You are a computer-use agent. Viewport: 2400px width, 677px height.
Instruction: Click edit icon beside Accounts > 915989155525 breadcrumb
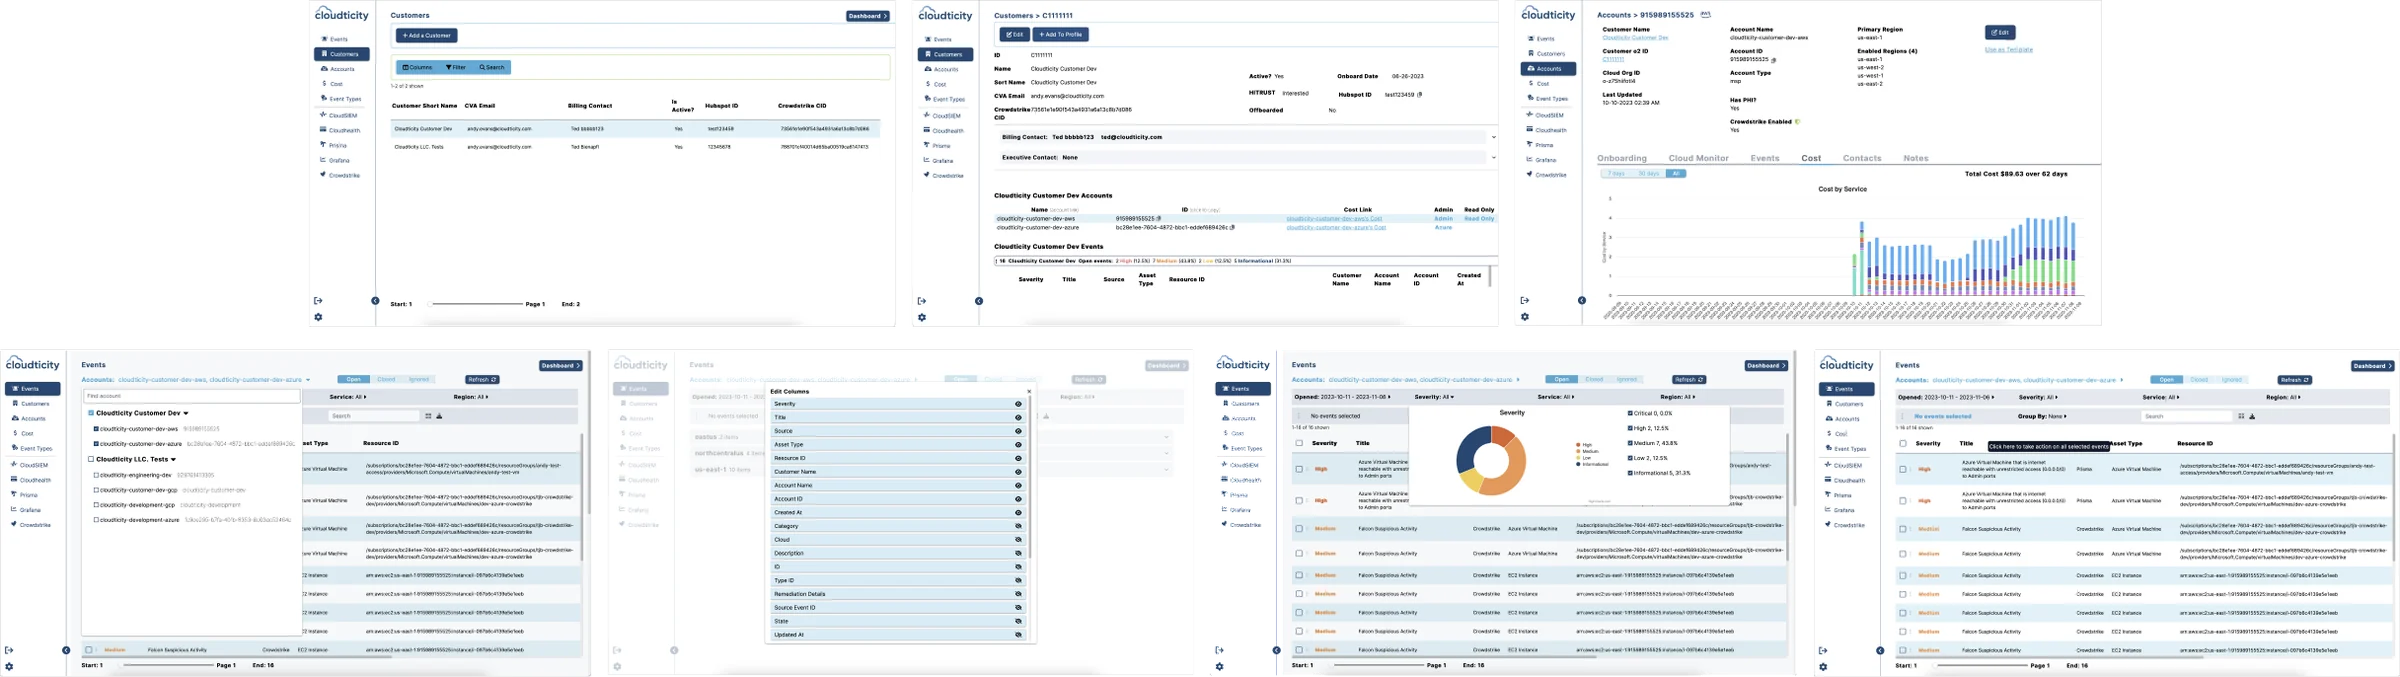(1705, 15)
